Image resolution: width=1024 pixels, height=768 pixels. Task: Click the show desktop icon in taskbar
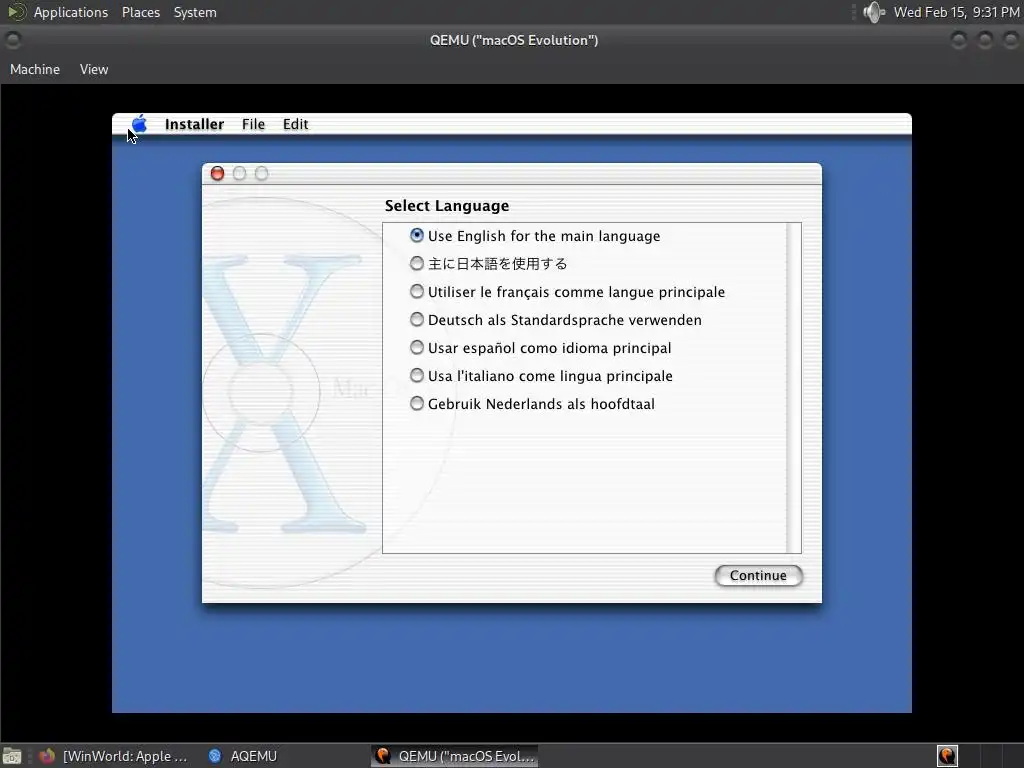point(12,756)
